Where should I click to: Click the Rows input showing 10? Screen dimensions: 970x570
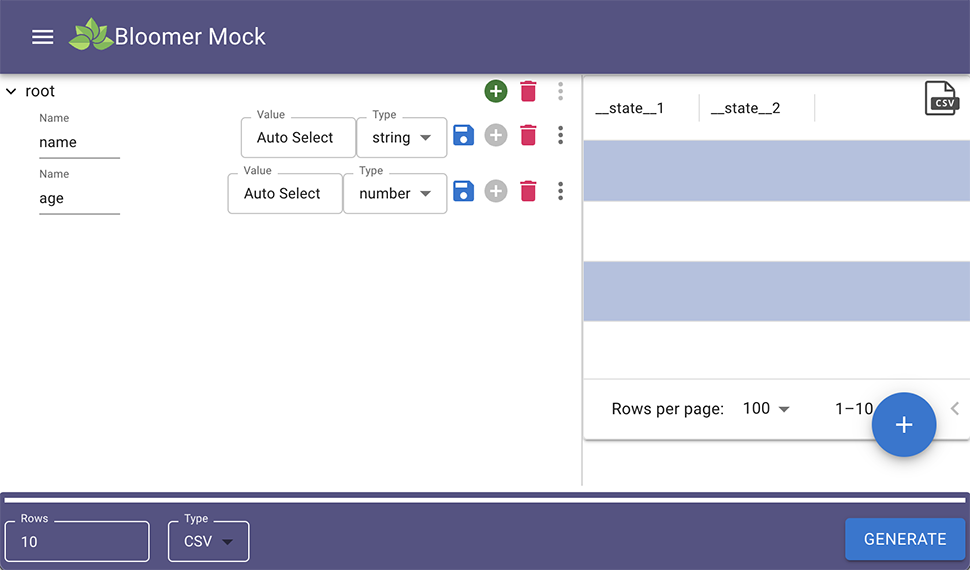77,541
